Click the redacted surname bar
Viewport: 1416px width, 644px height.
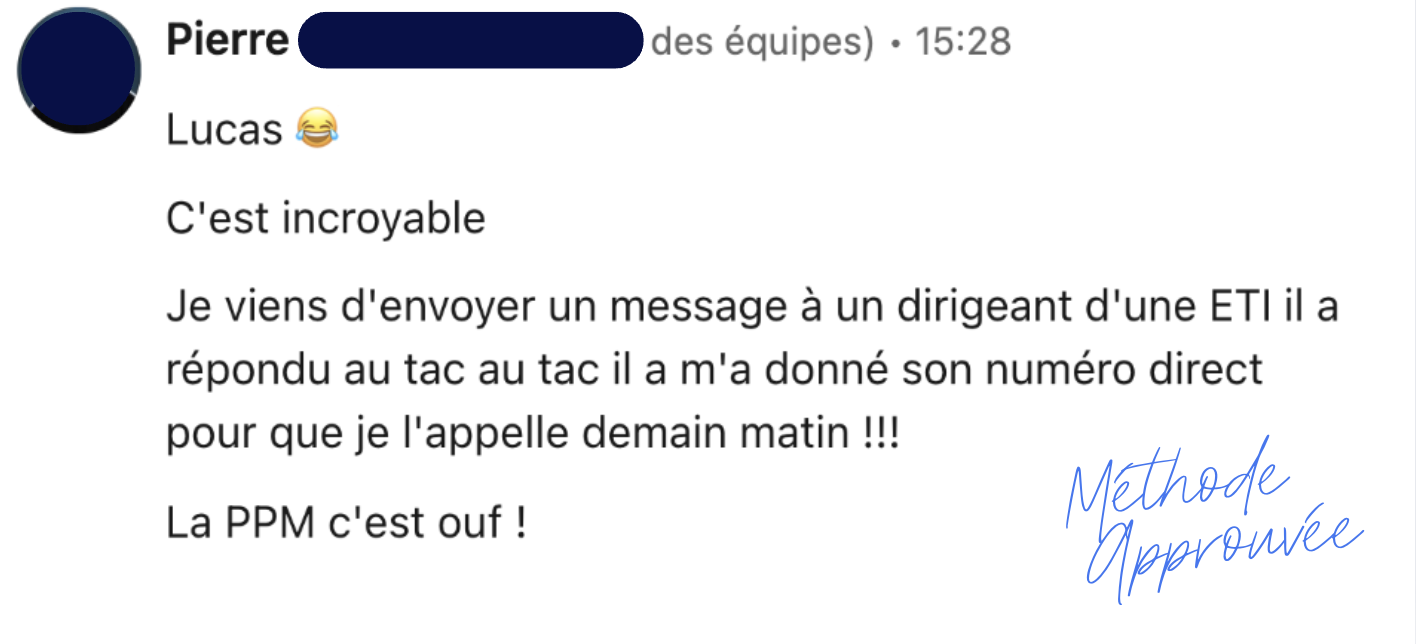pos(470,41)
